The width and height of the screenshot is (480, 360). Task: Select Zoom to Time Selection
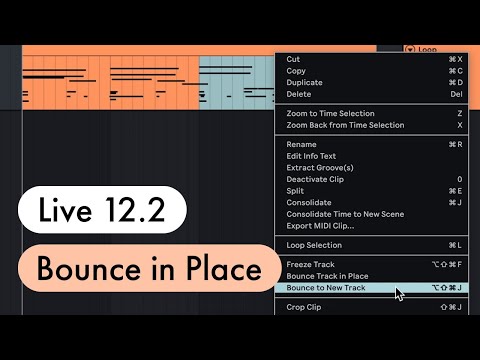371,114
